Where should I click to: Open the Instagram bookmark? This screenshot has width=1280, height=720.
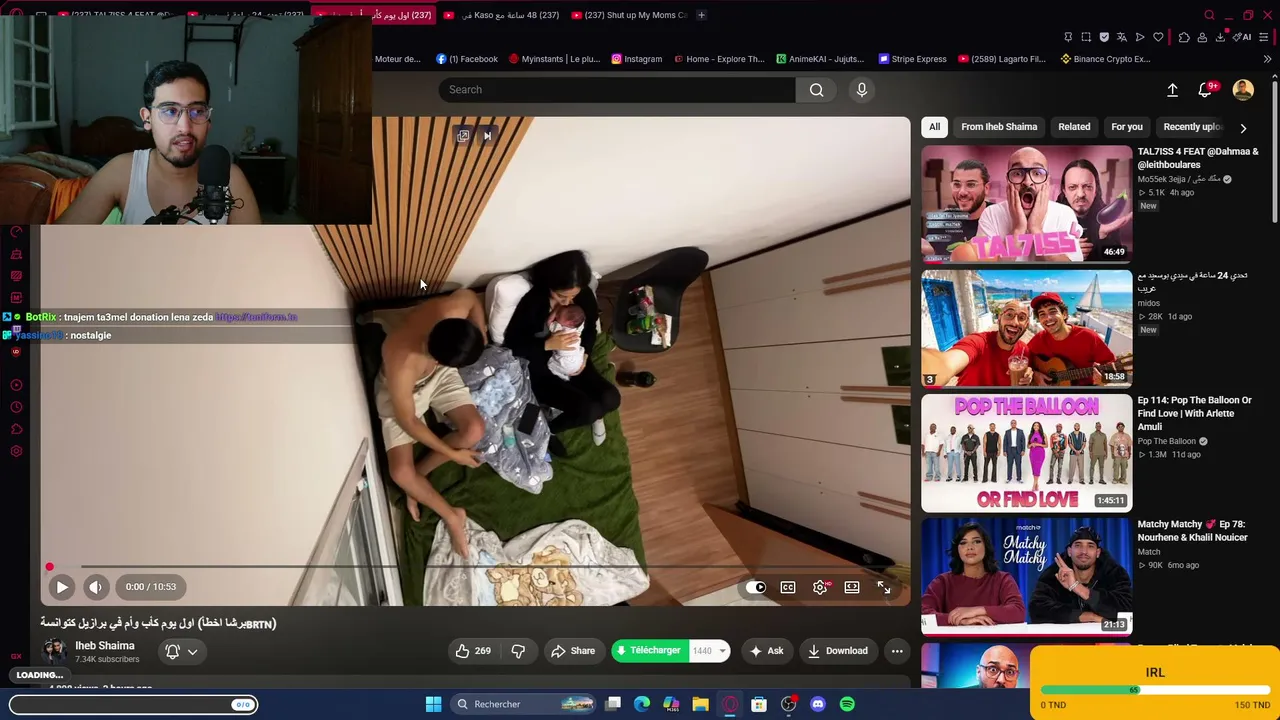637,59
